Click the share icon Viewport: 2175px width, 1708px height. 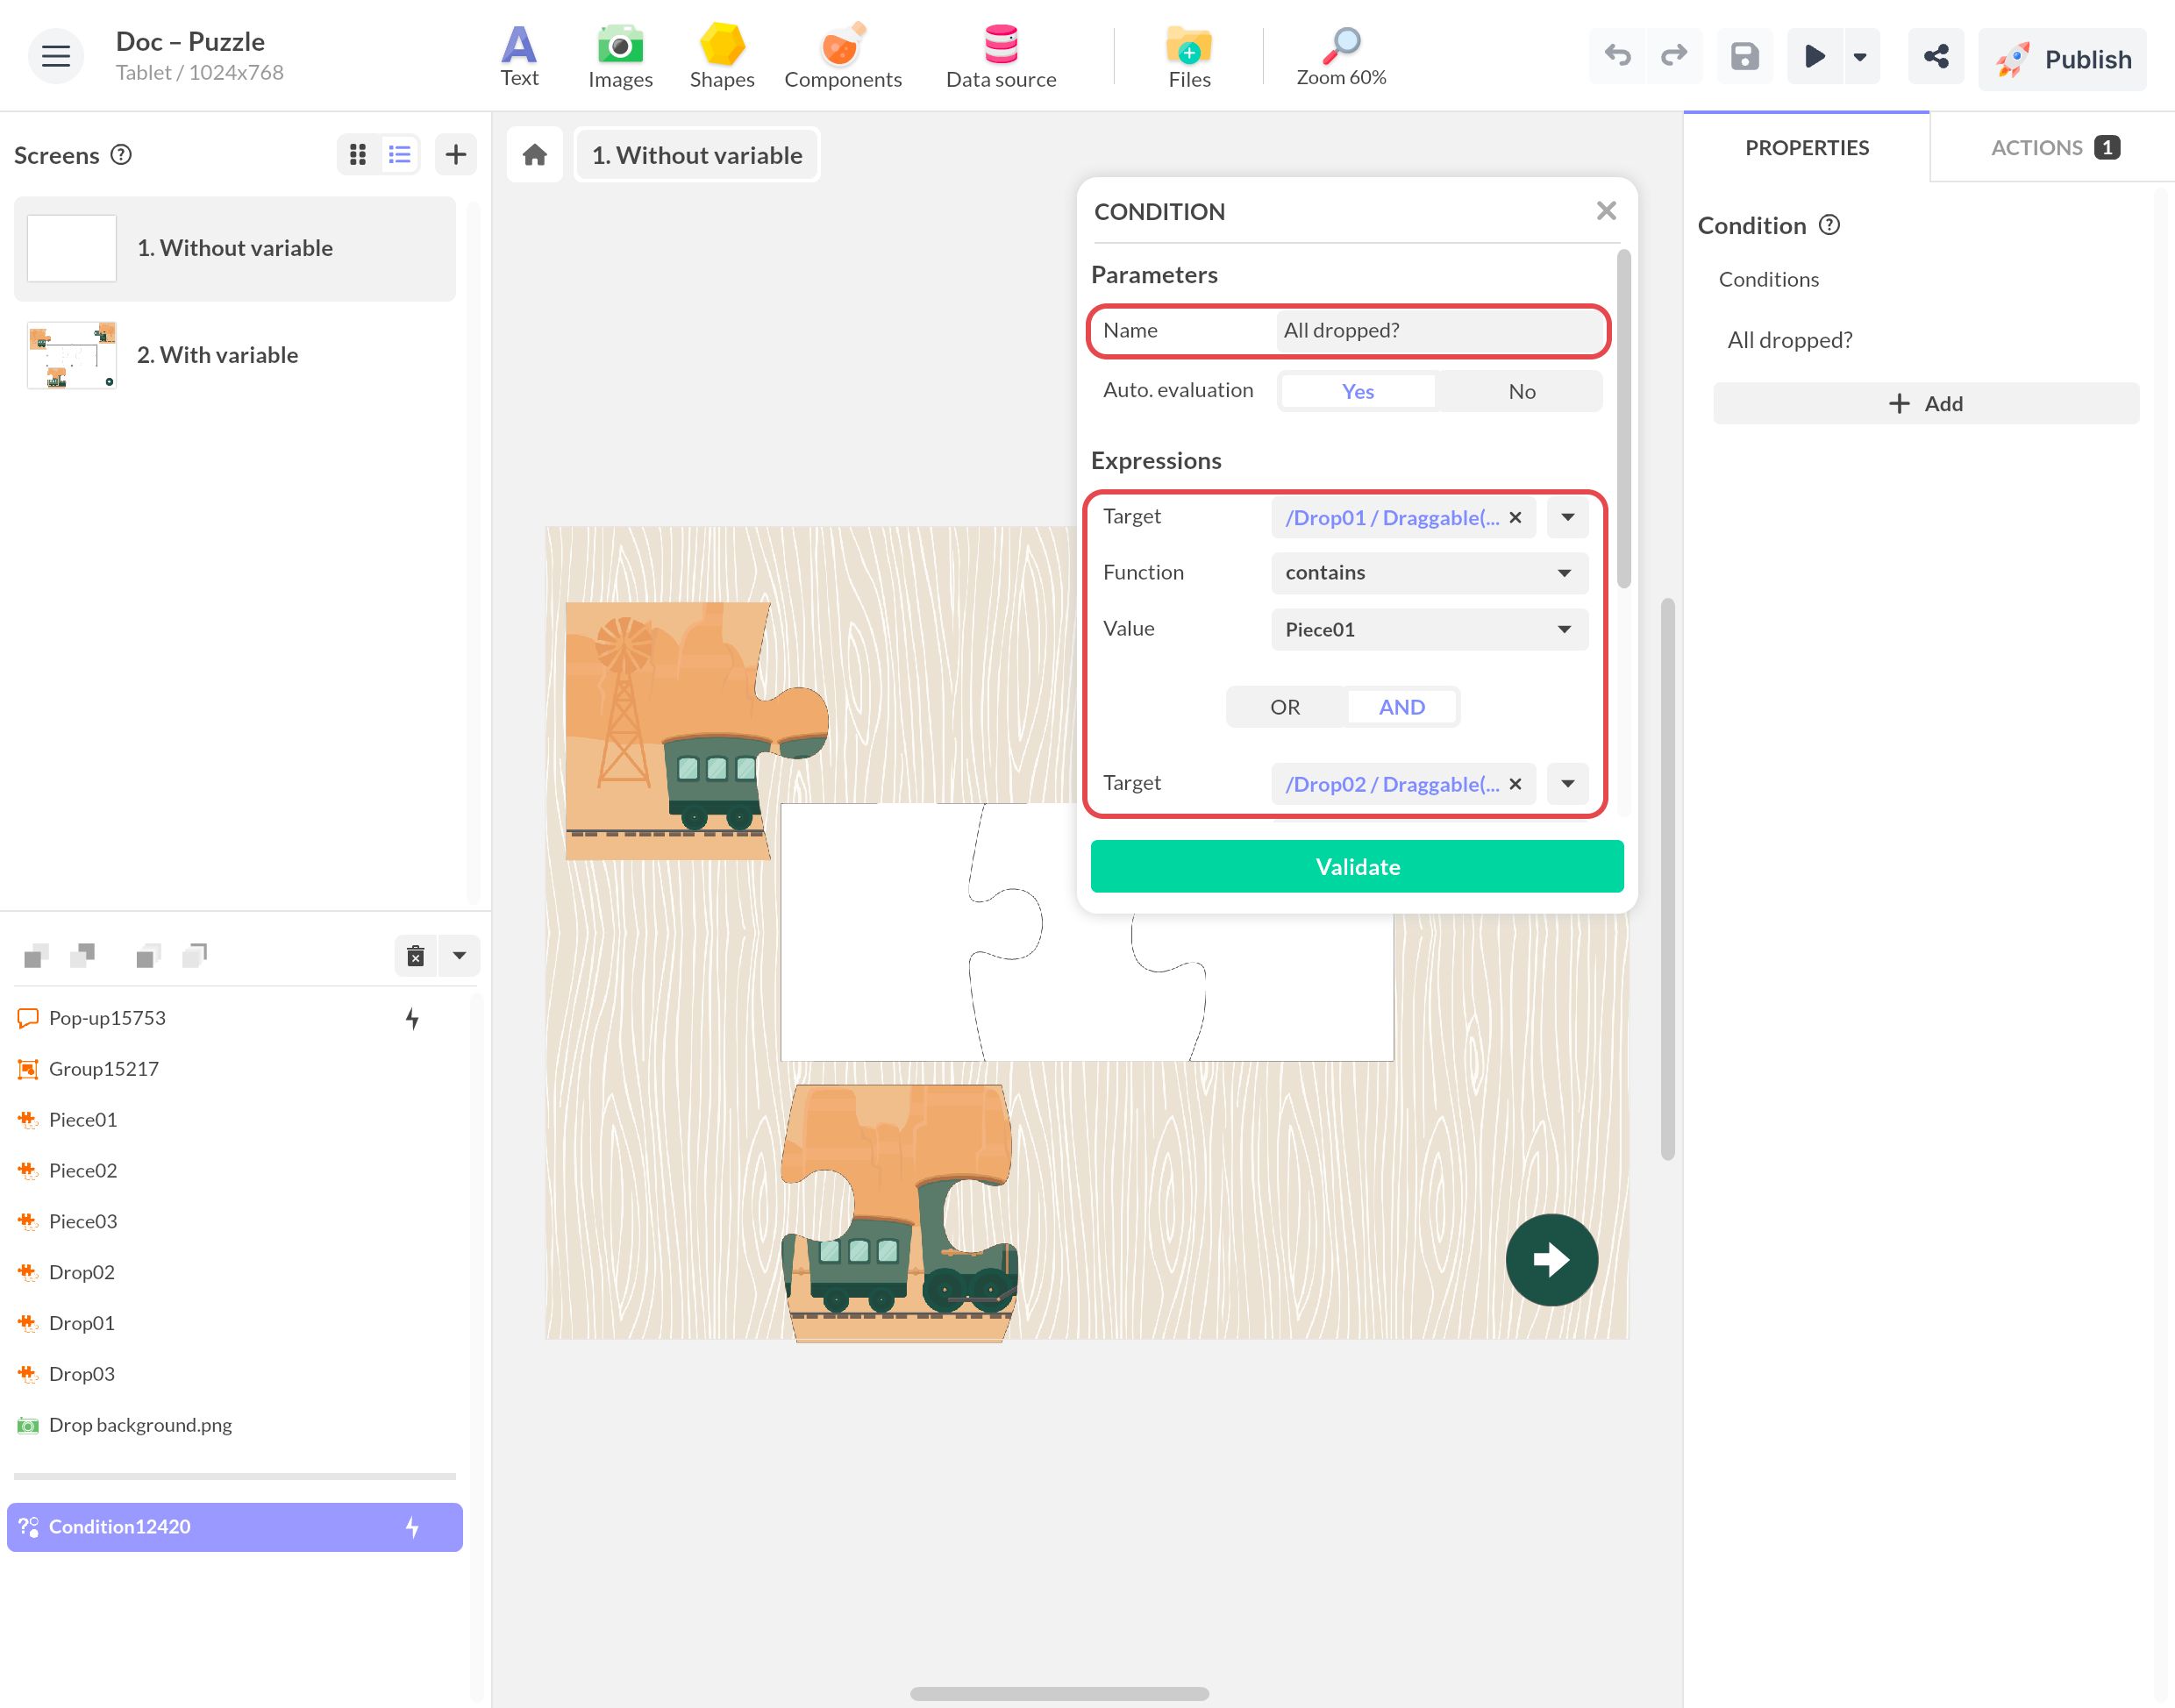1936,56
